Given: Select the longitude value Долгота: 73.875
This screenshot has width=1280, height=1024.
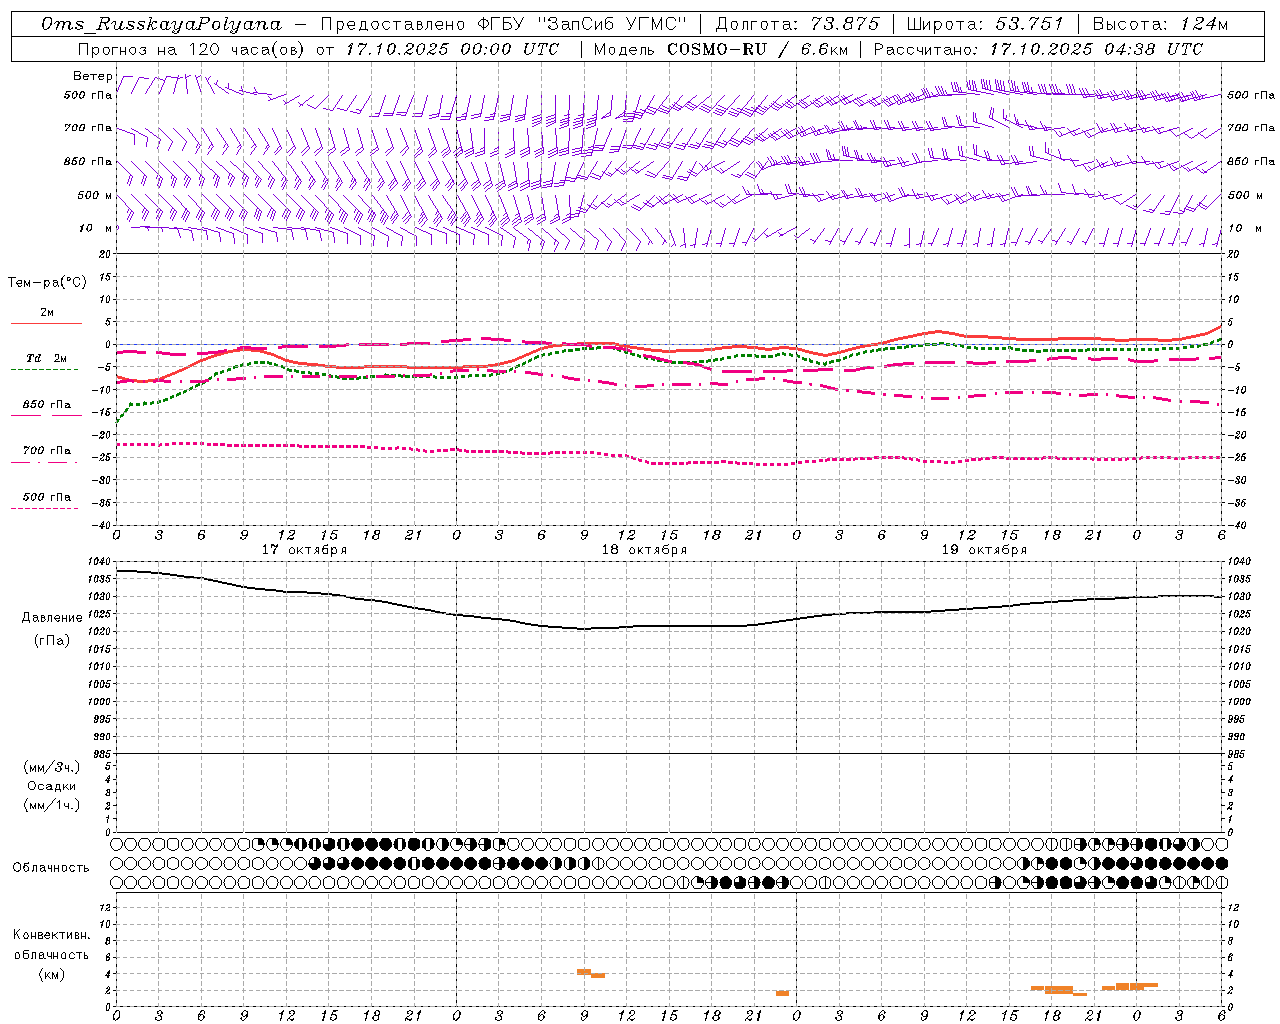Looking at the screenshot, I should [x=798, y=24].
